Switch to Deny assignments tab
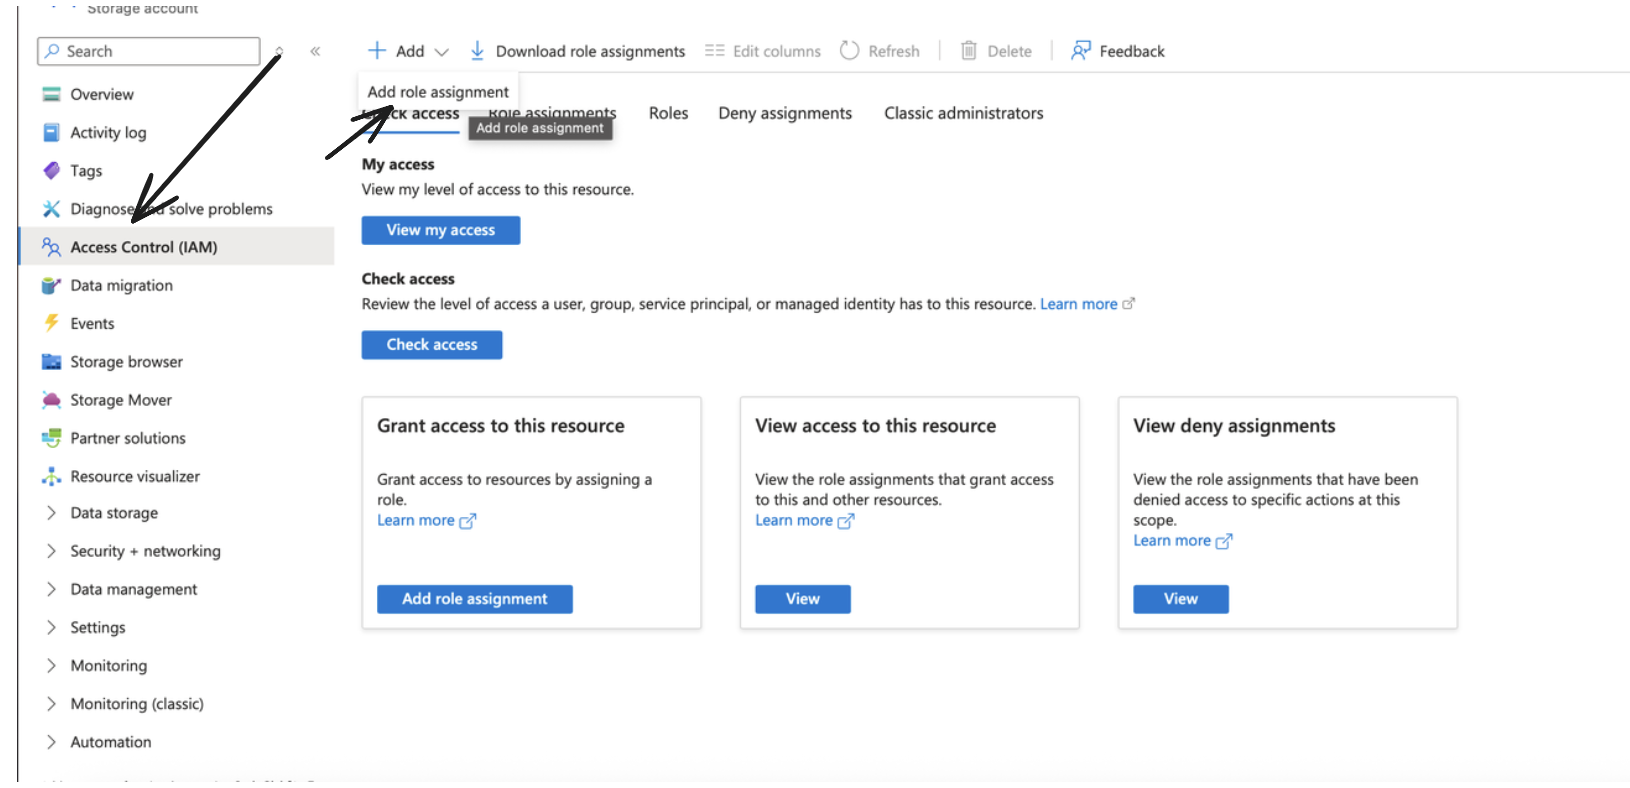Image resolution: width=1630 pixels, height=788 pixels. click(x=785, y=113)
